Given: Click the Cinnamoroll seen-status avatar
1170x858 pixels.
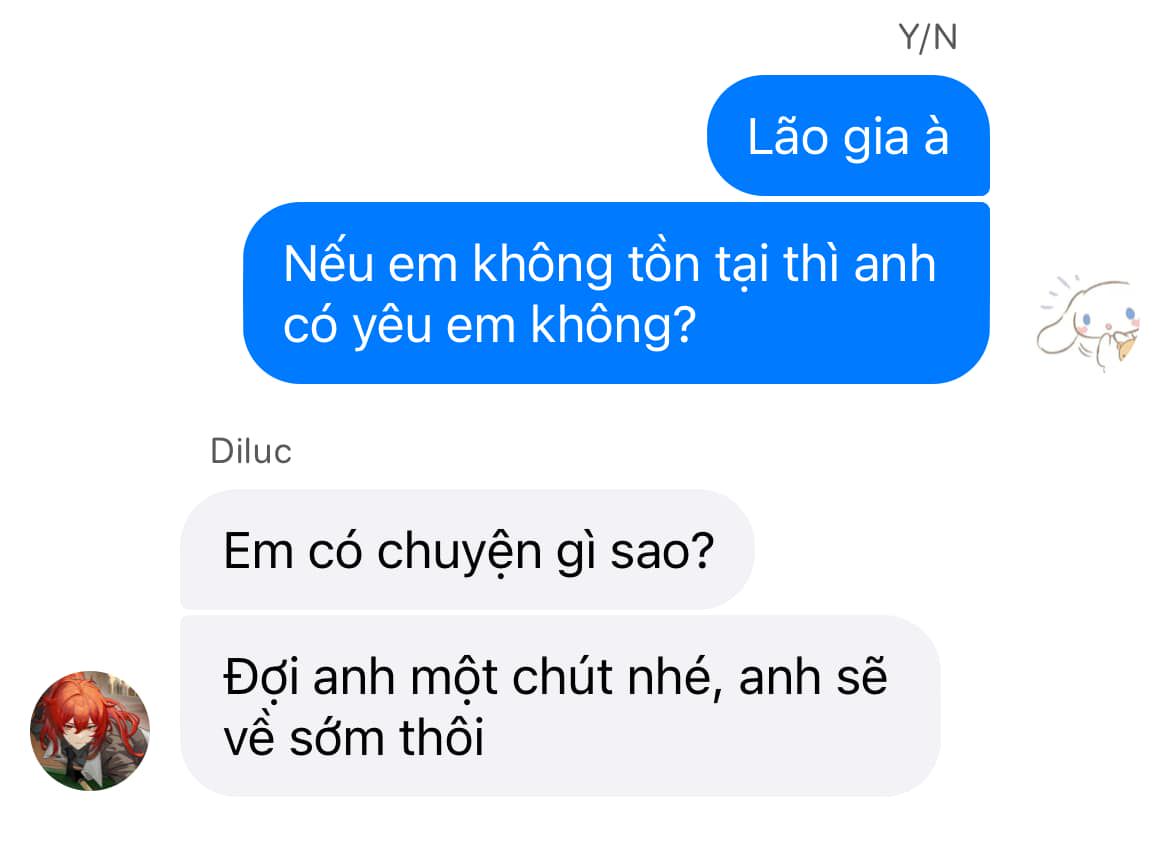Looking at the screenshot, I should pos(1088,322).
